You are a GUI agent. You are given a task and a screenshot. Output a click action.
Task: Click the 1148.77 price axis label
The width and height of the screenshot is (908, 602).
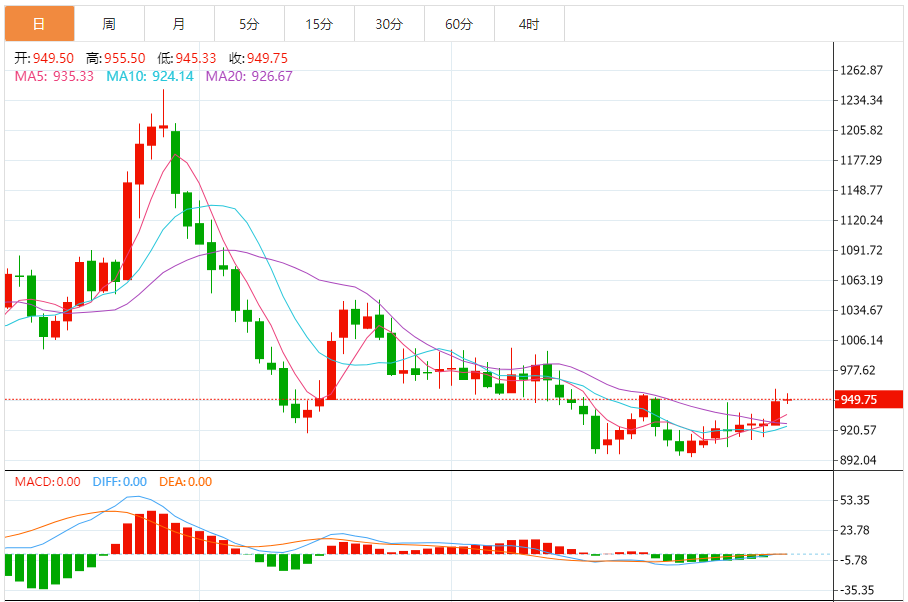coord(861,190)
